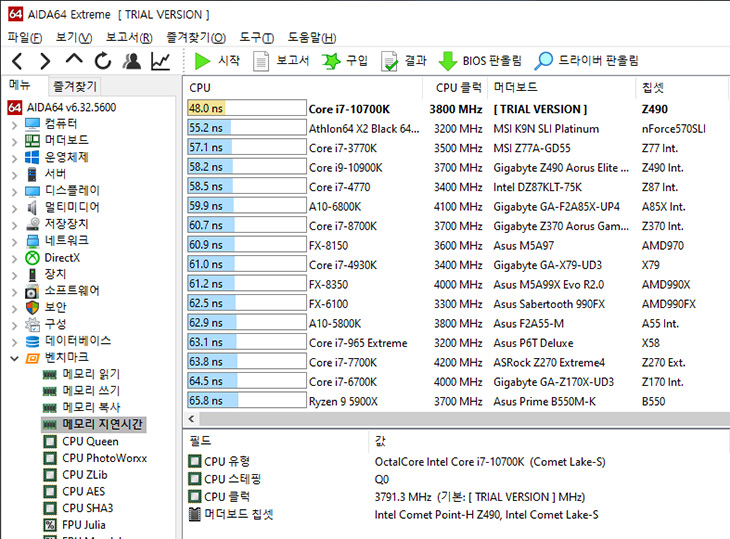
Task: Select CPU SHA3 benchmark
Action: tap(88, 508)
